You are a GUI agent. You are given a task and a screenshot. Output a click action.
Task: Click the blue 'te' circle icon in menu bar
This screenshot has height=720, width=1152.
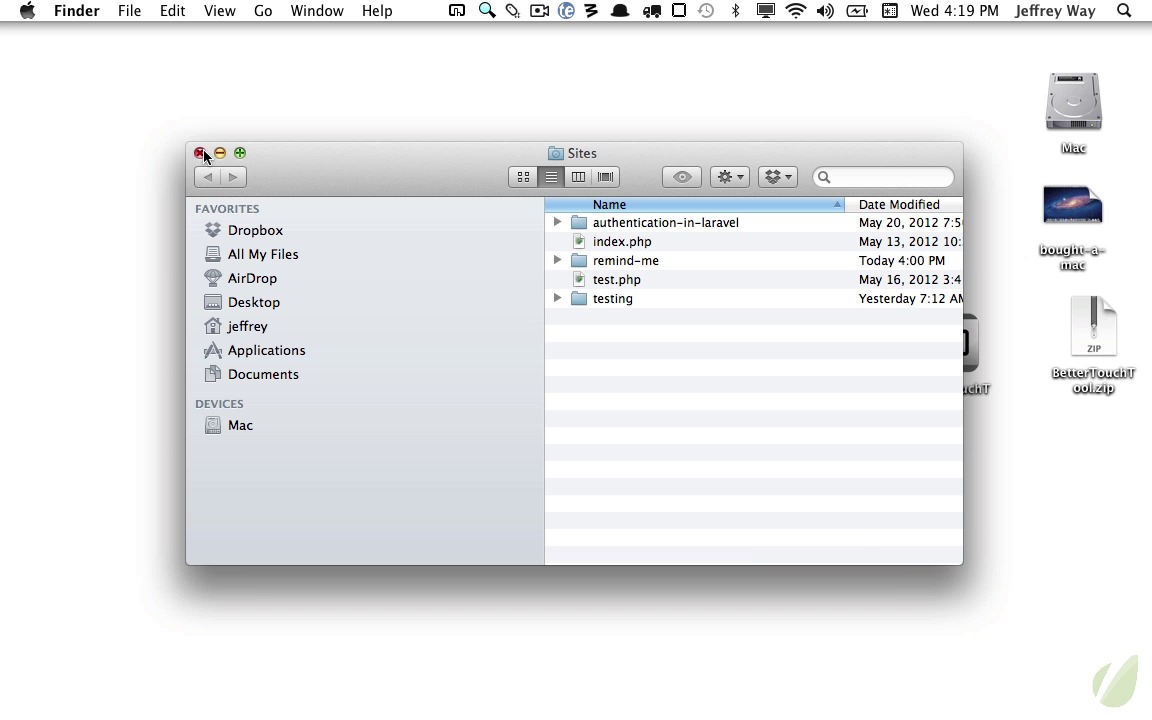[x=566, y=11]
